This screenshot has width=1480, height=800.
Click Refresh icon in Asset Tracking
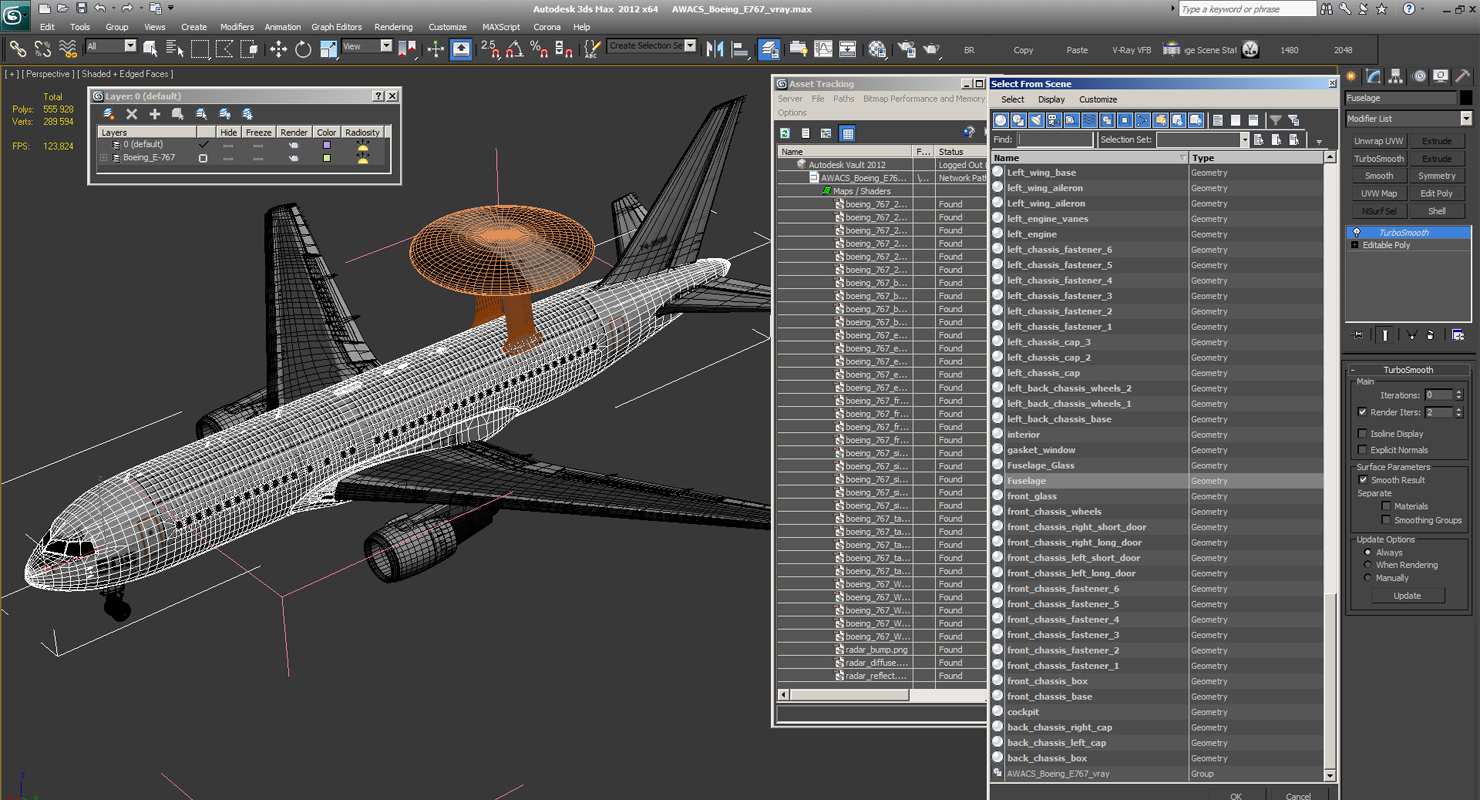(785, 133)
